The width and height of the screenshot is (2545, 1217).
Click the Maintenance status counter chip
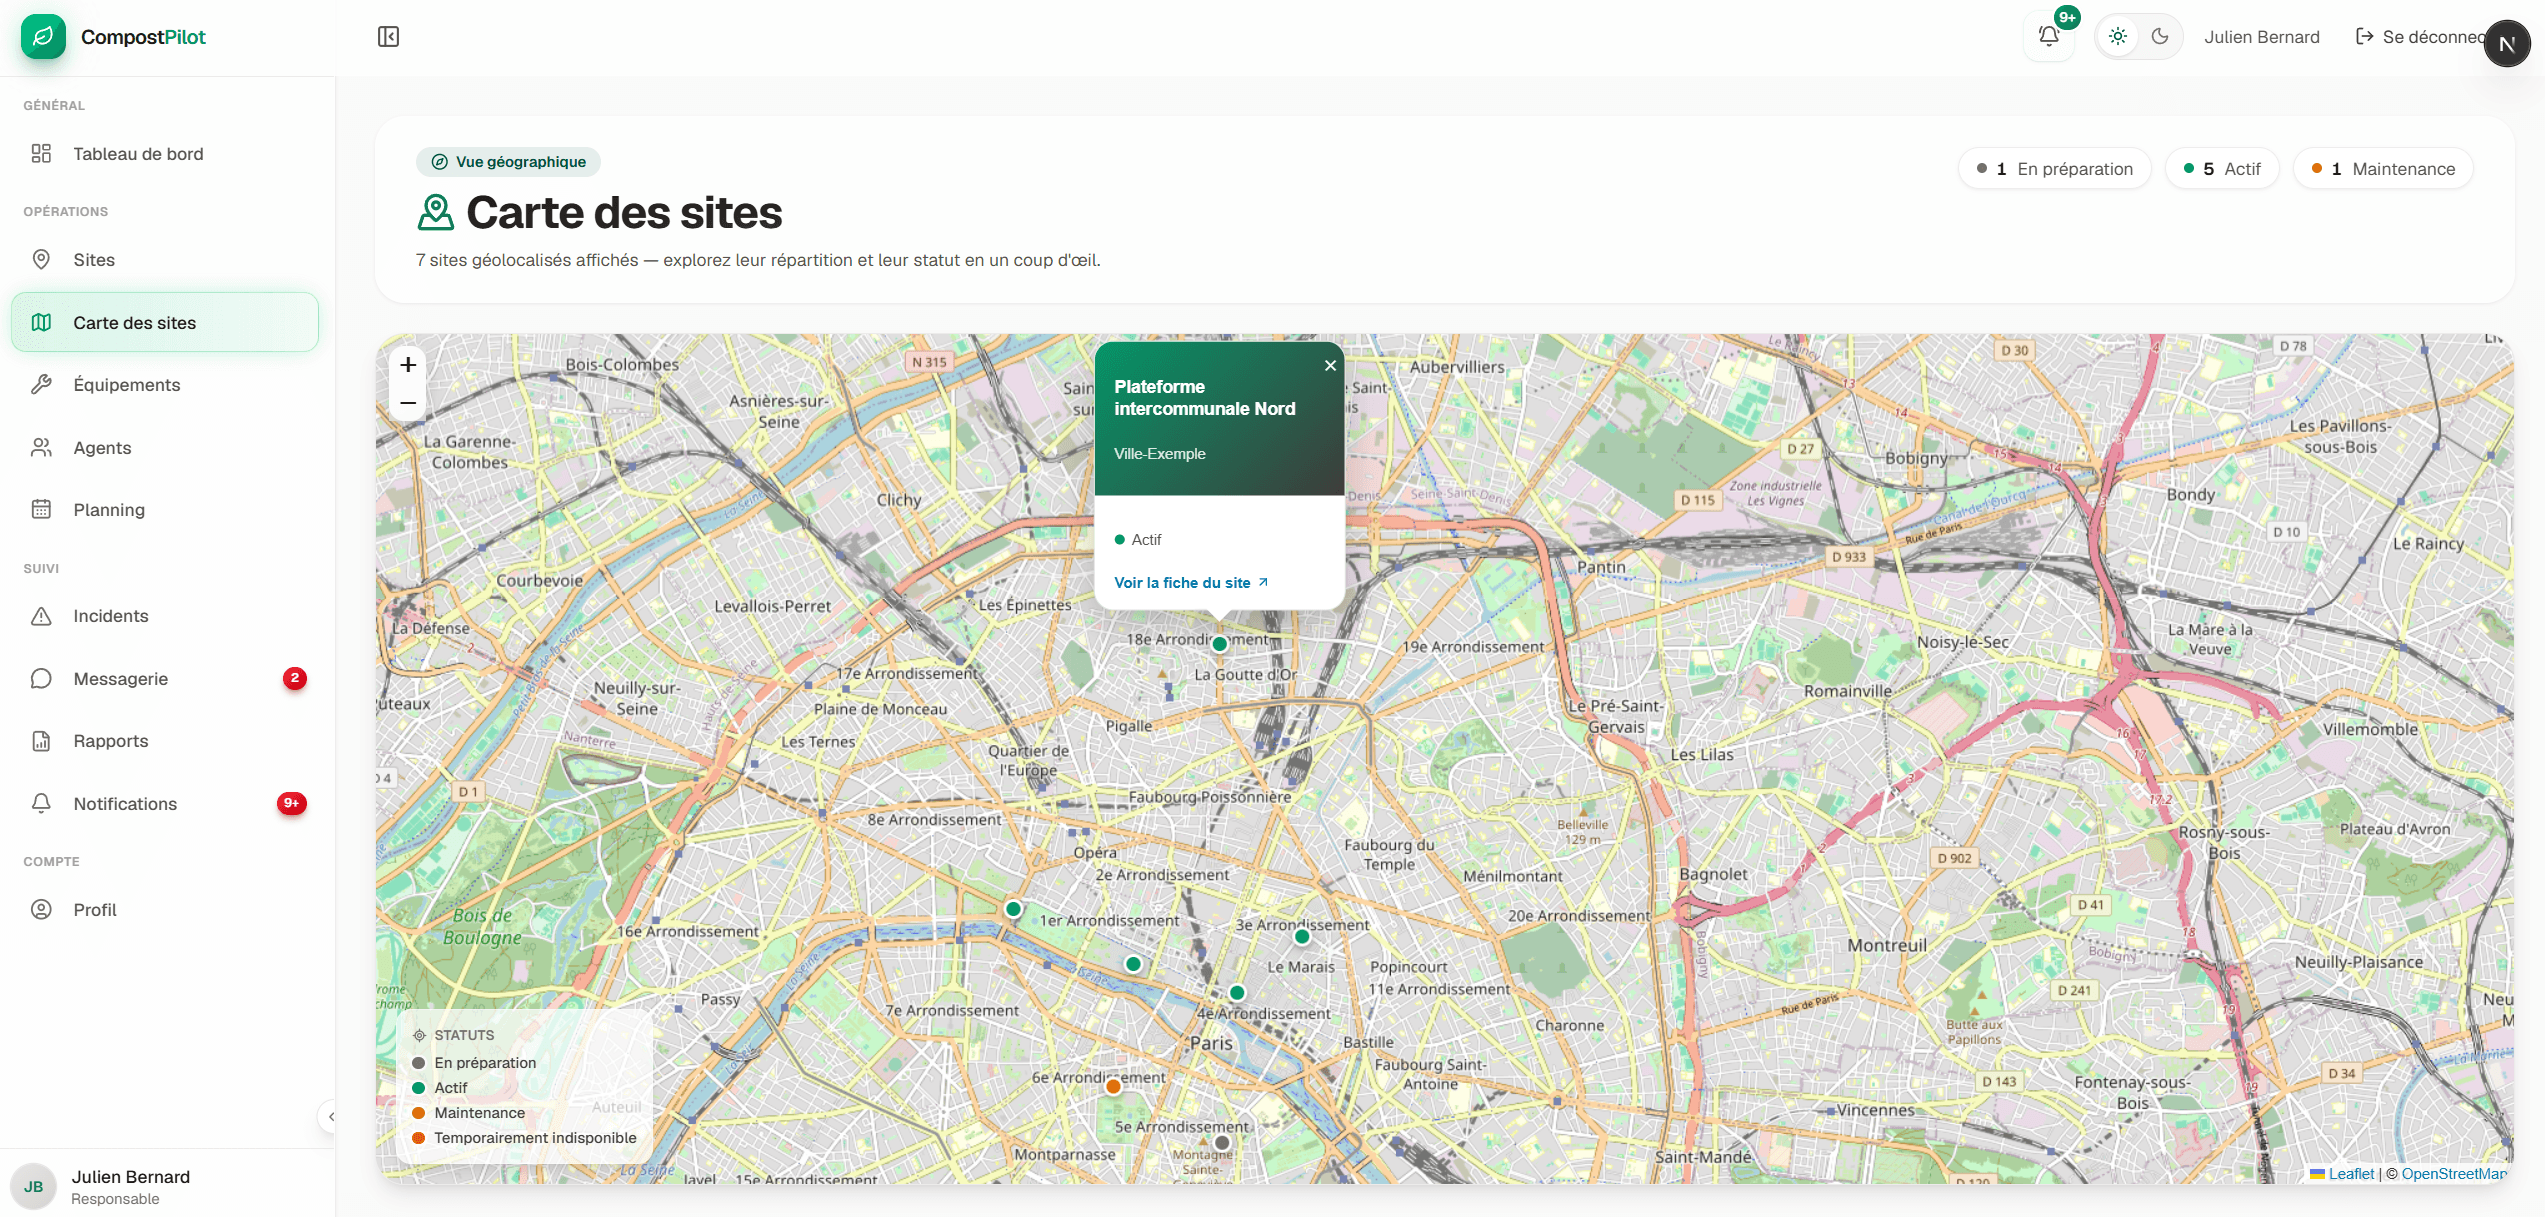pos(2383,169)
